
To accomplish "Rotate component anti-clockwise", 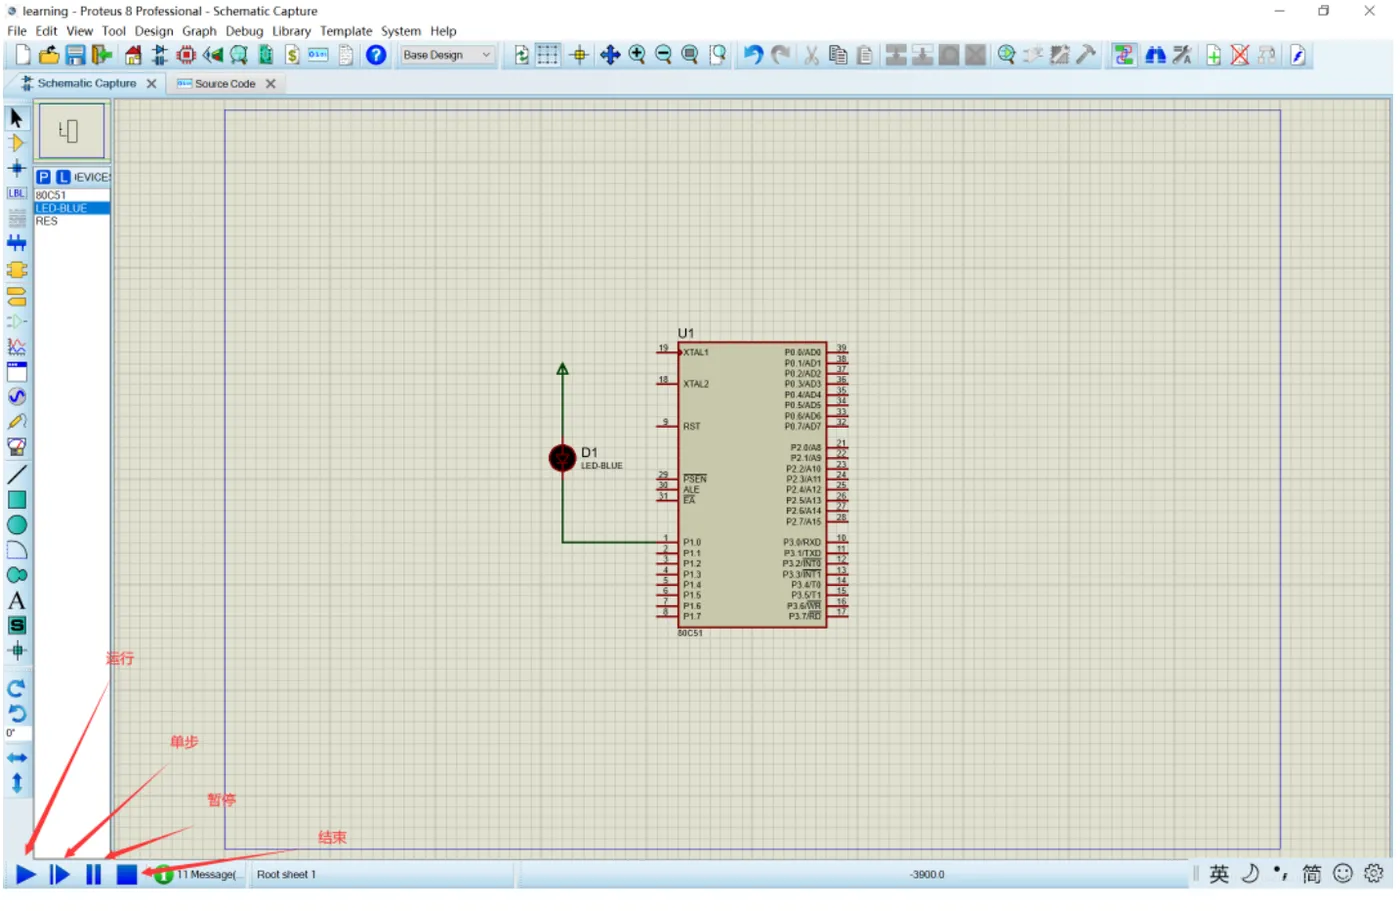I will [x=16, y=714].
